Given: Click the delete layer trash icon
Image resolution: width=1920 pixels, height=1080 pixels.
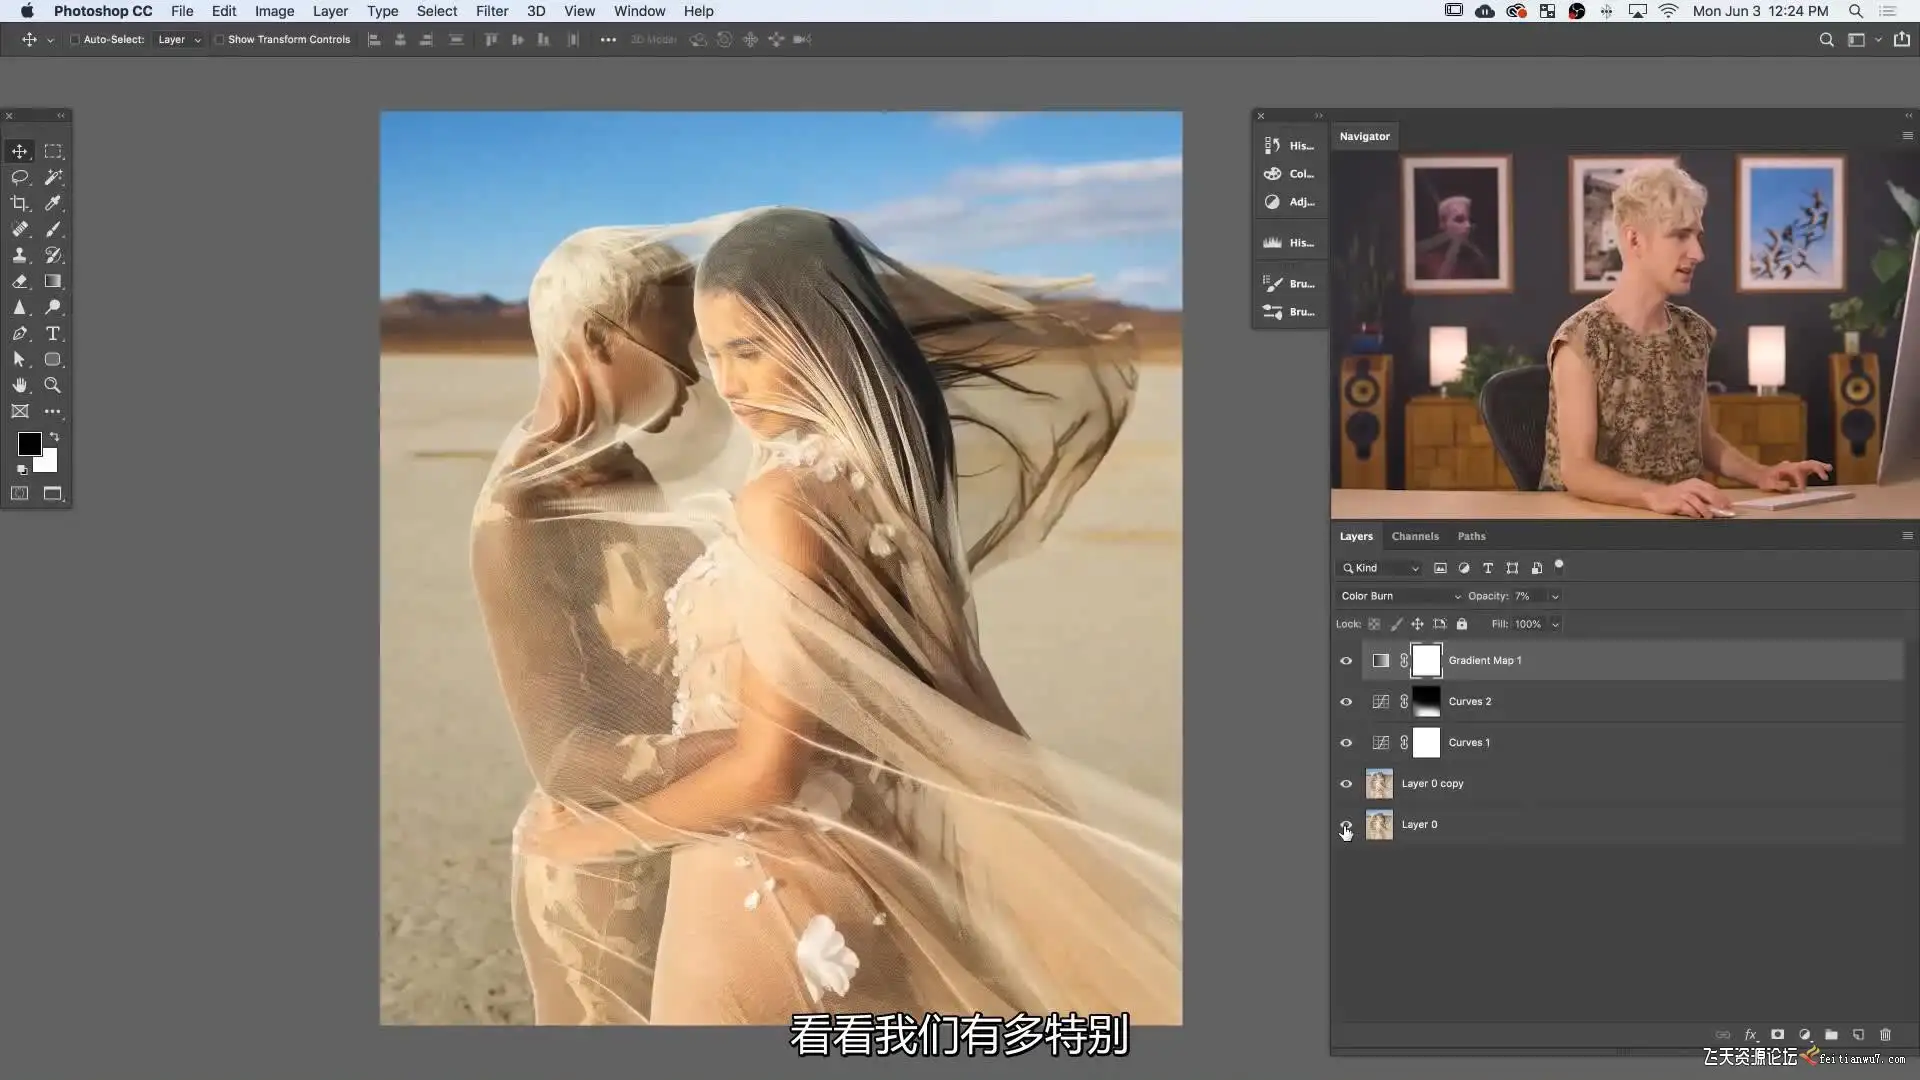Looking at the screenshot, I should click(1885, 1035).
